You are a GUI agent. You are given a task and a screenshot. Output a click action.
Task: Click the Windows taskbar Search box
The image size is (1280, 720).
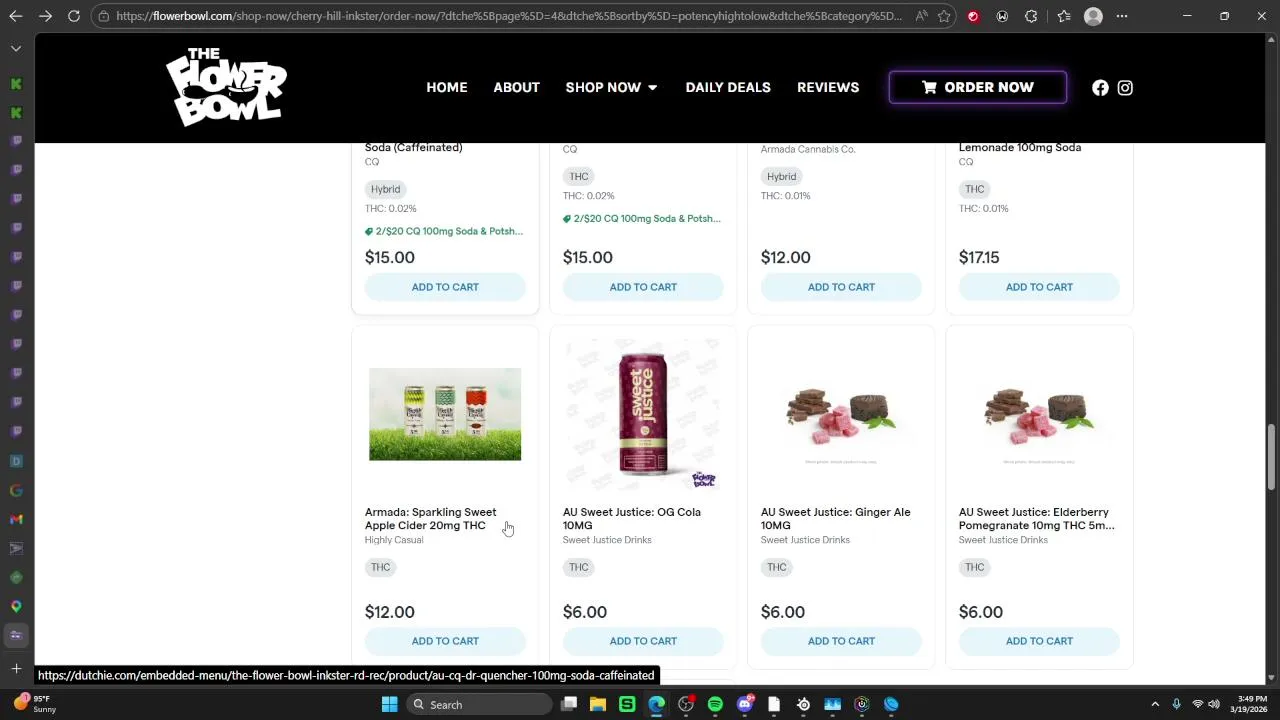[480, 704]
